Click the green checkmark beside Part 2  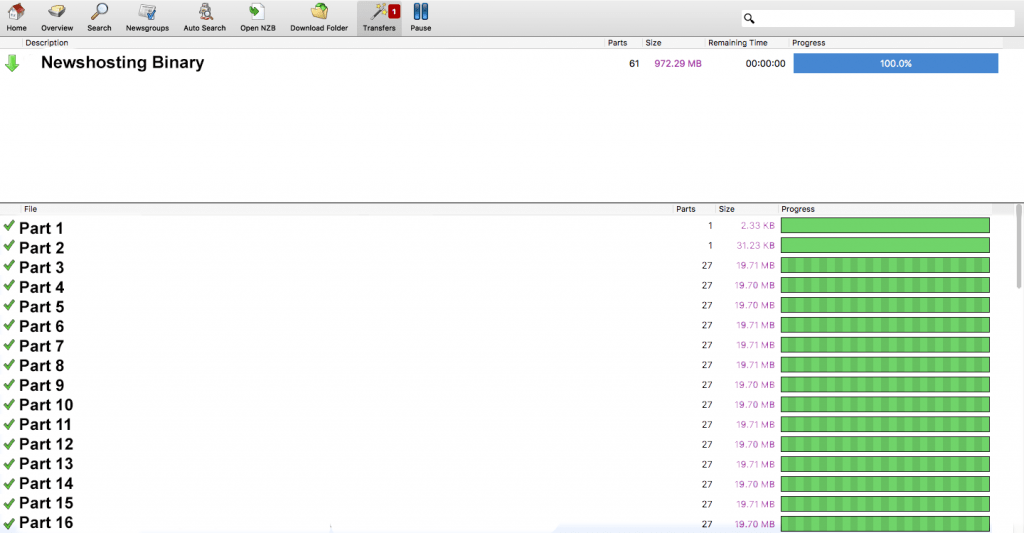pyautogui.click(x=9, y=246)
